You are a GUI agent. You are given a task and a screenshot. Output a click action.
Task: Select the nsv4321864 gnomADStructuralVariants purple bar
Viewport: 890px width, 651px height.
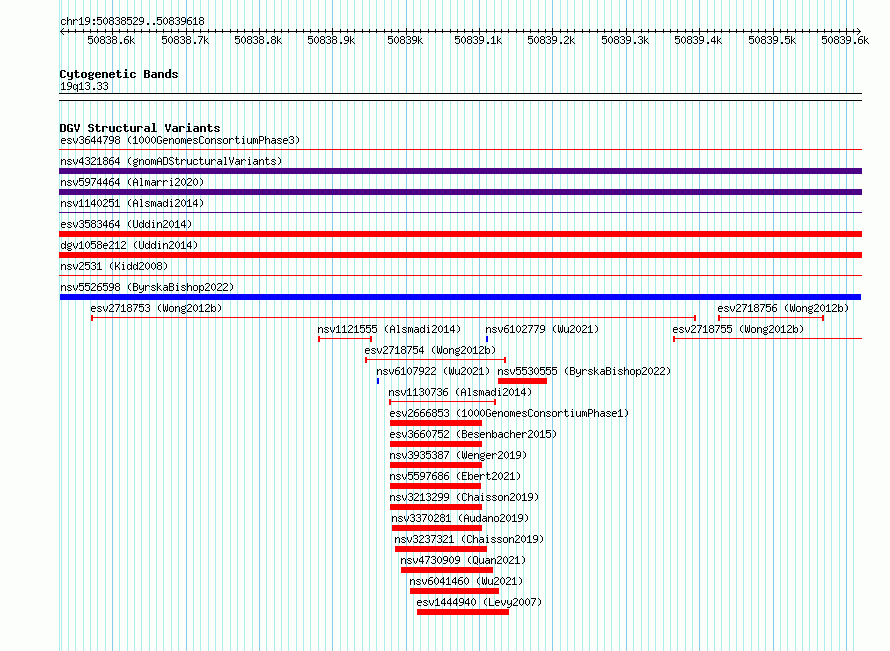pyautogui.click(x=460, y=171)
